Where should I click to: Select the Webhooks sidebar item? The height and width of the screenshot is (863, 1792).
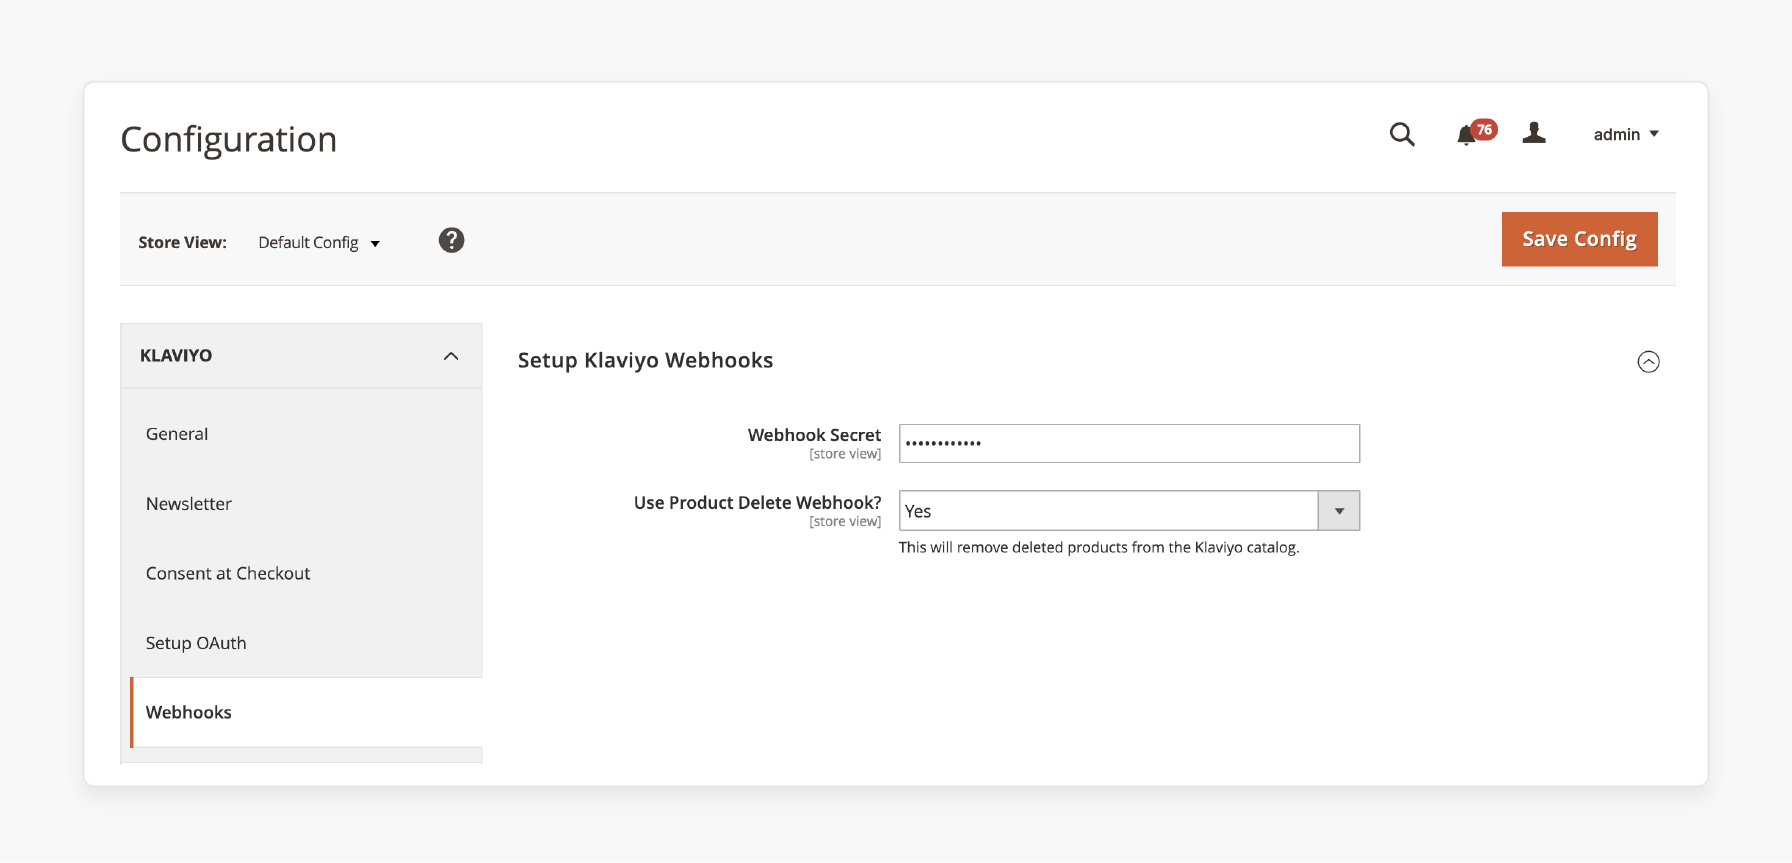pyautogui.click(x=306, y=712)
